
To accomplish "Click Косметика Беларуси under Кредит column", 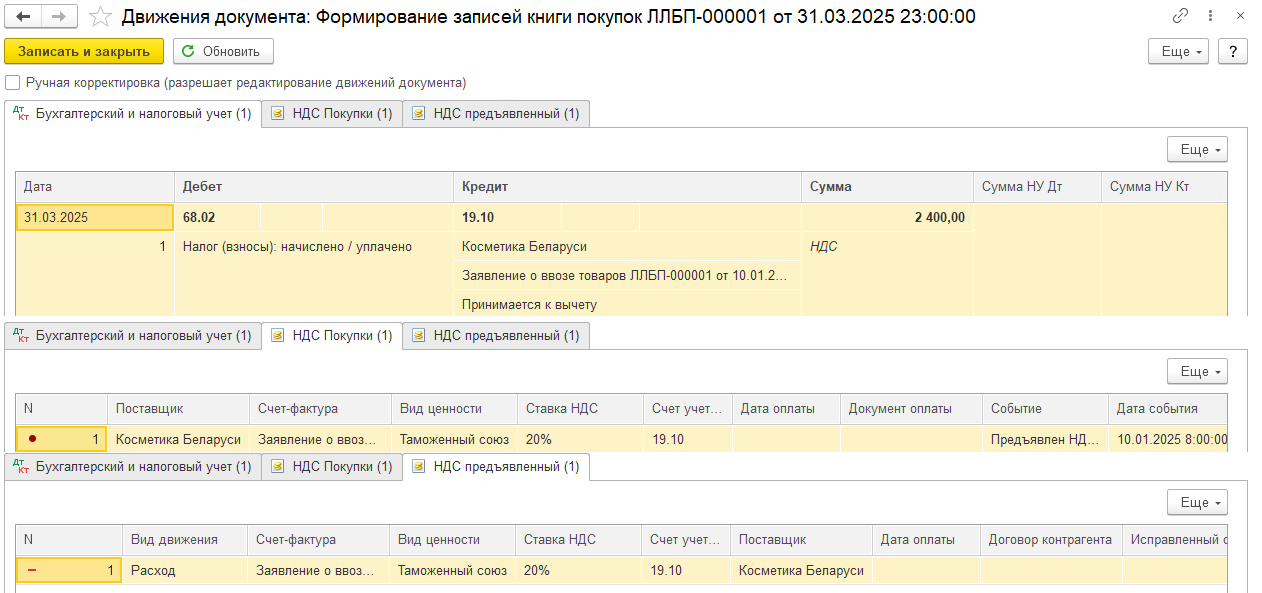I will (x=627, y=246).
